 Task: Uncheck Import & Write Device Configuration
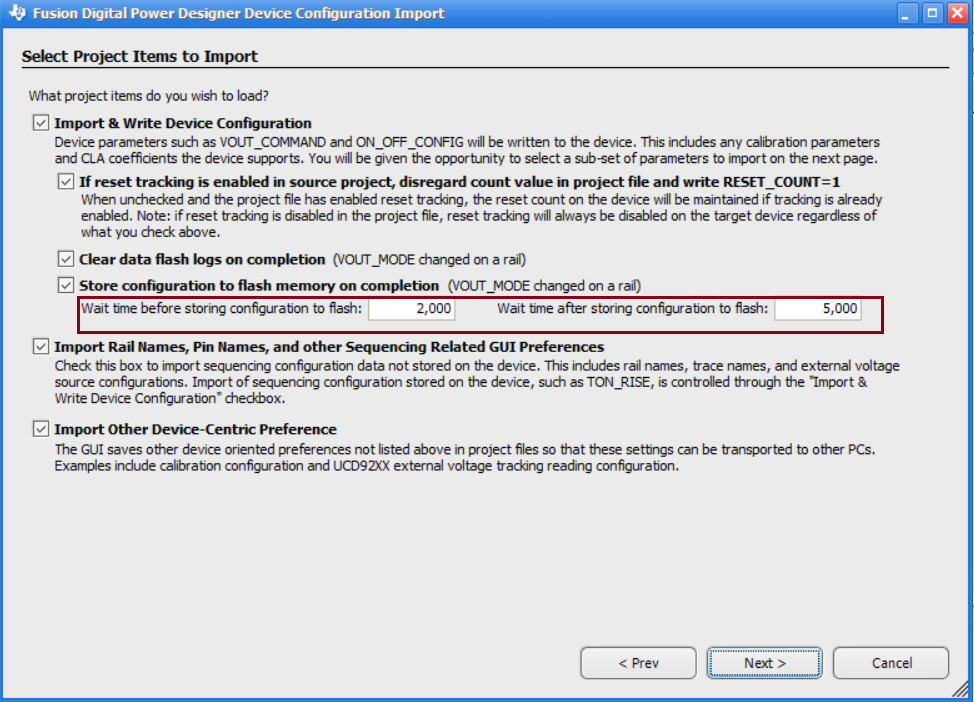coord(41,123)
